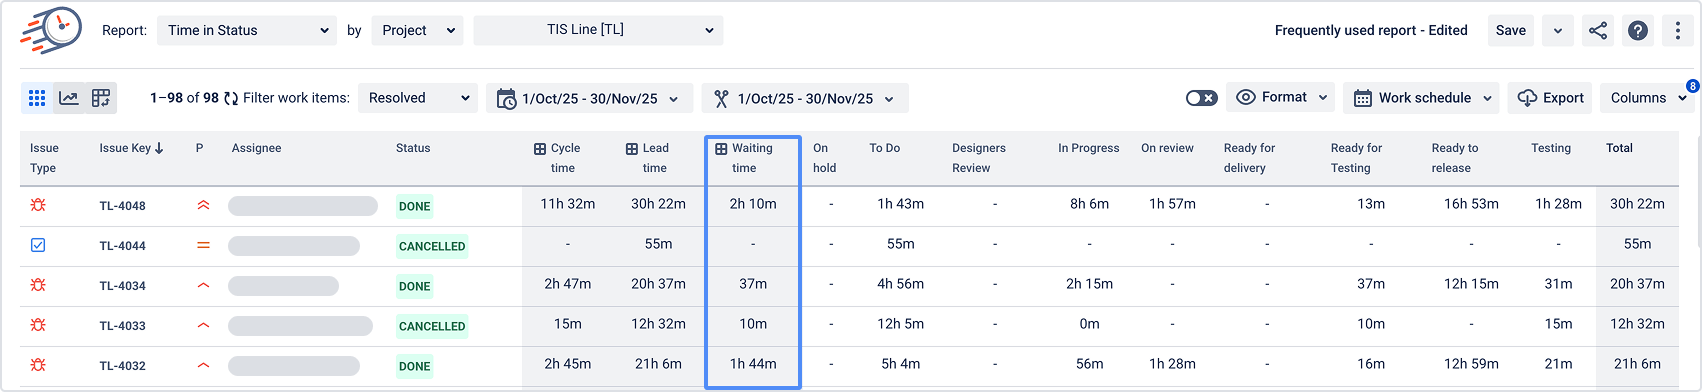The width and height of the screenshot is (1702, 392).
Task: Click the Waiting time column grid icon
Action: pos(721,149)
